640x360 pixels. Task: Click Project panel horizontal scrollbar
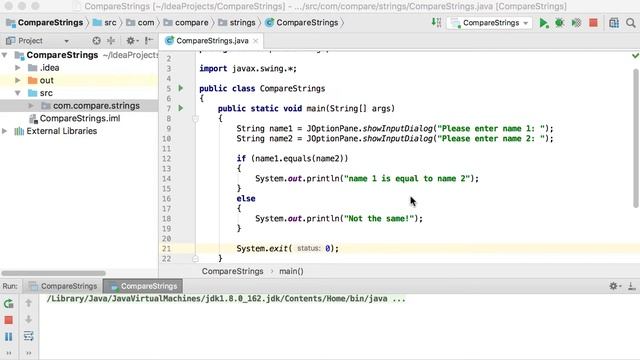(53, 273)
